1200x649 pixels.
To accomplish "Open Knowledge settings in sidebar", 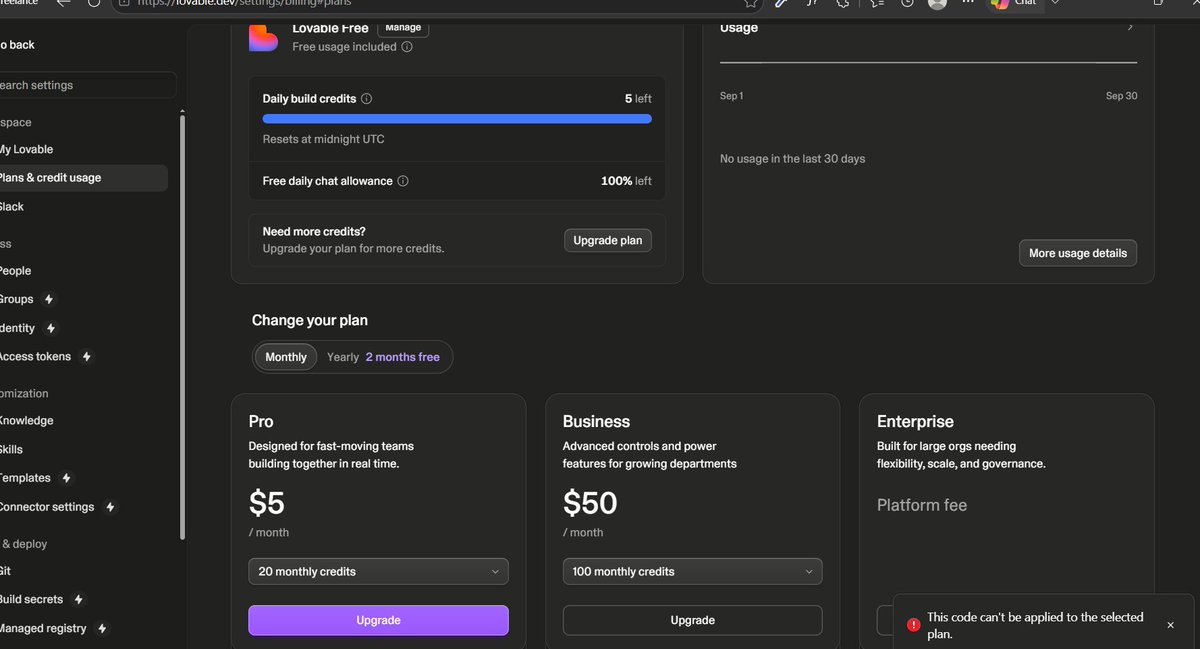I will pos(27,421).
